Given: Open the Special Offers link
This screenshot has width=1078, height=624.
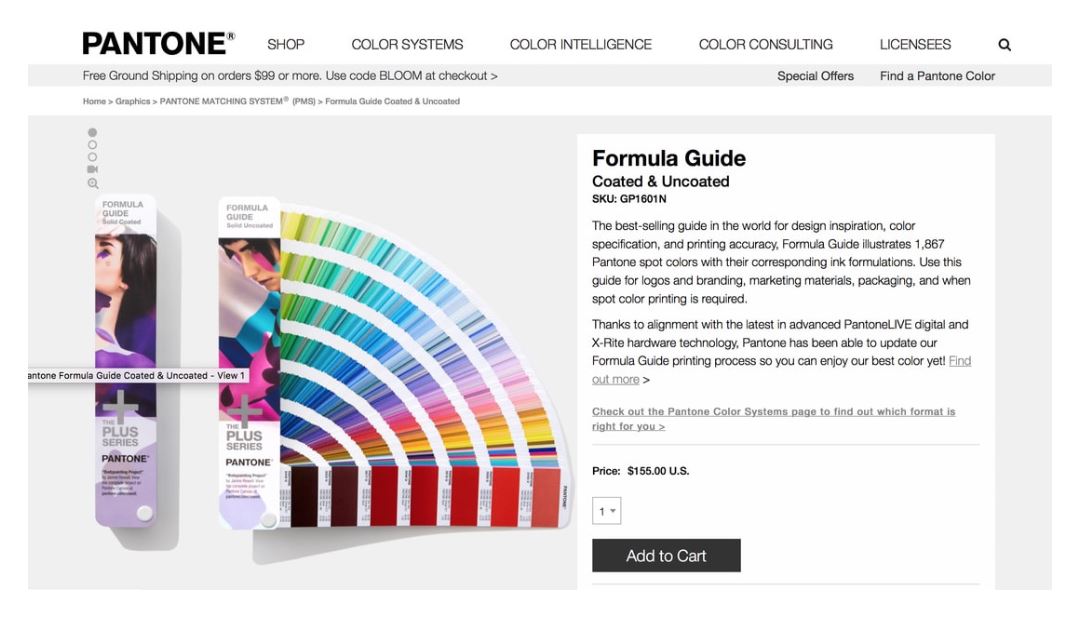Looking at the screenshot, I should coord(815,76).
